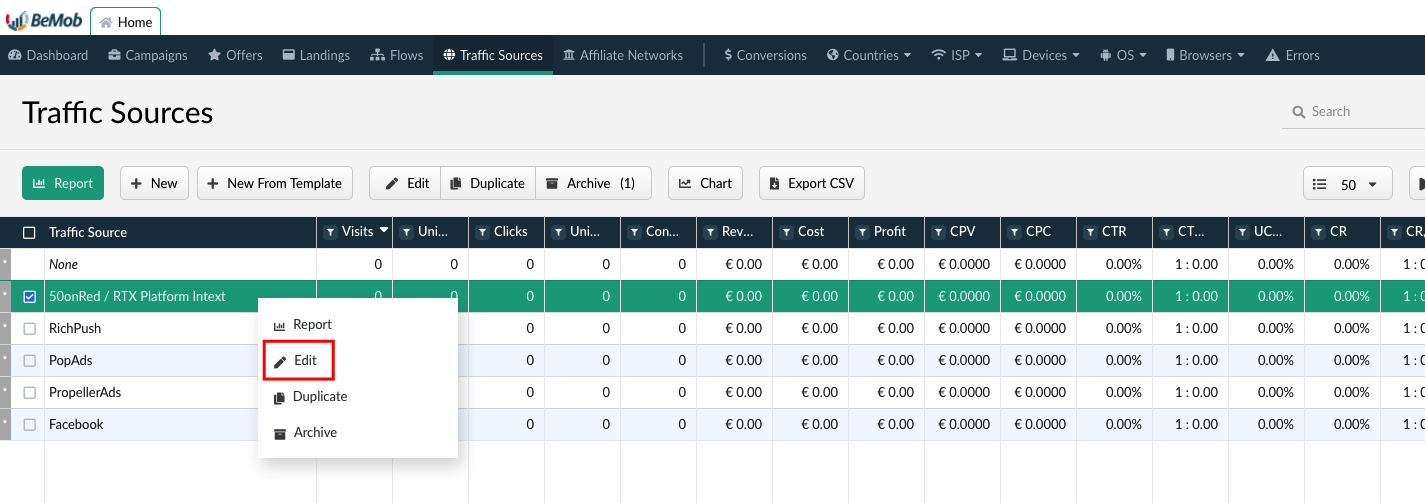Open the Errors report

(1293, 55)
